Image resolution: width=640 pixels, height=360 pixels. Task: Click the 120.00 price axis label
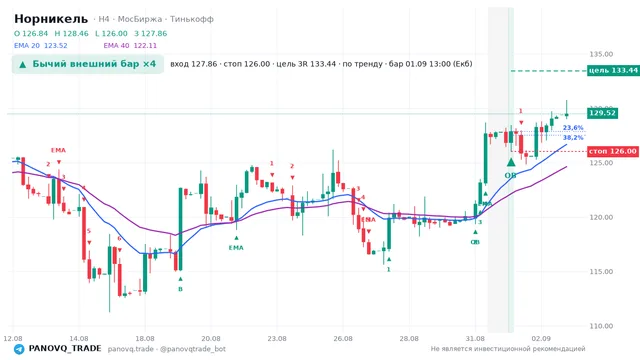601,218
